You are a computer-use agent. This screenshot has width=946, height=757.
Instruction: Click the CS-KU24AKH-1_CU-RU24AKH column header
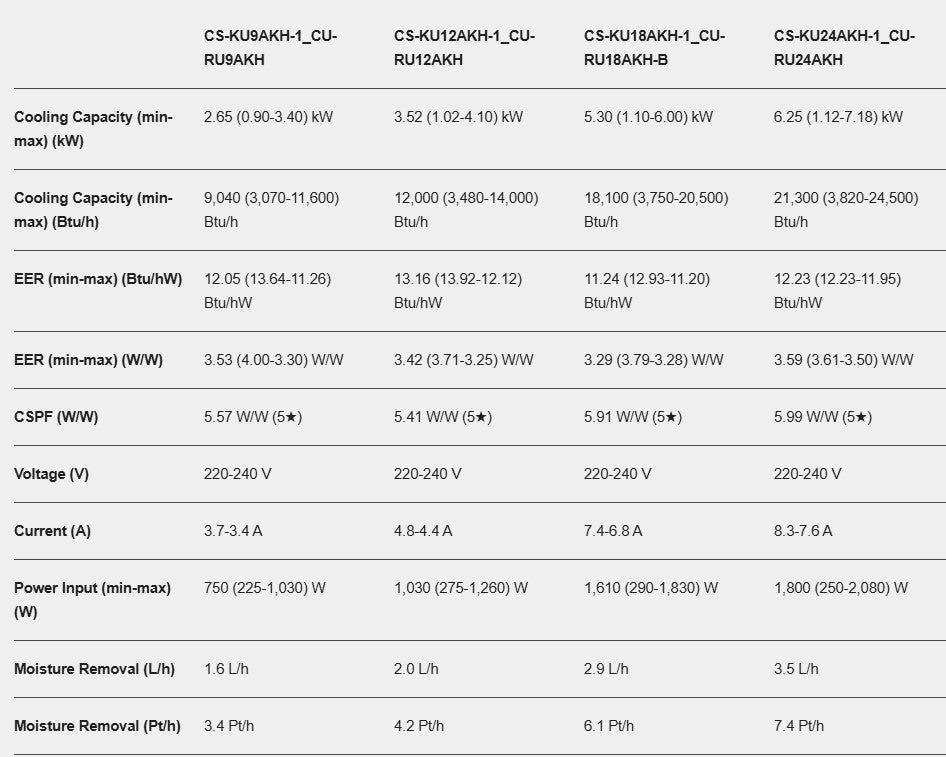coord(845,48)
